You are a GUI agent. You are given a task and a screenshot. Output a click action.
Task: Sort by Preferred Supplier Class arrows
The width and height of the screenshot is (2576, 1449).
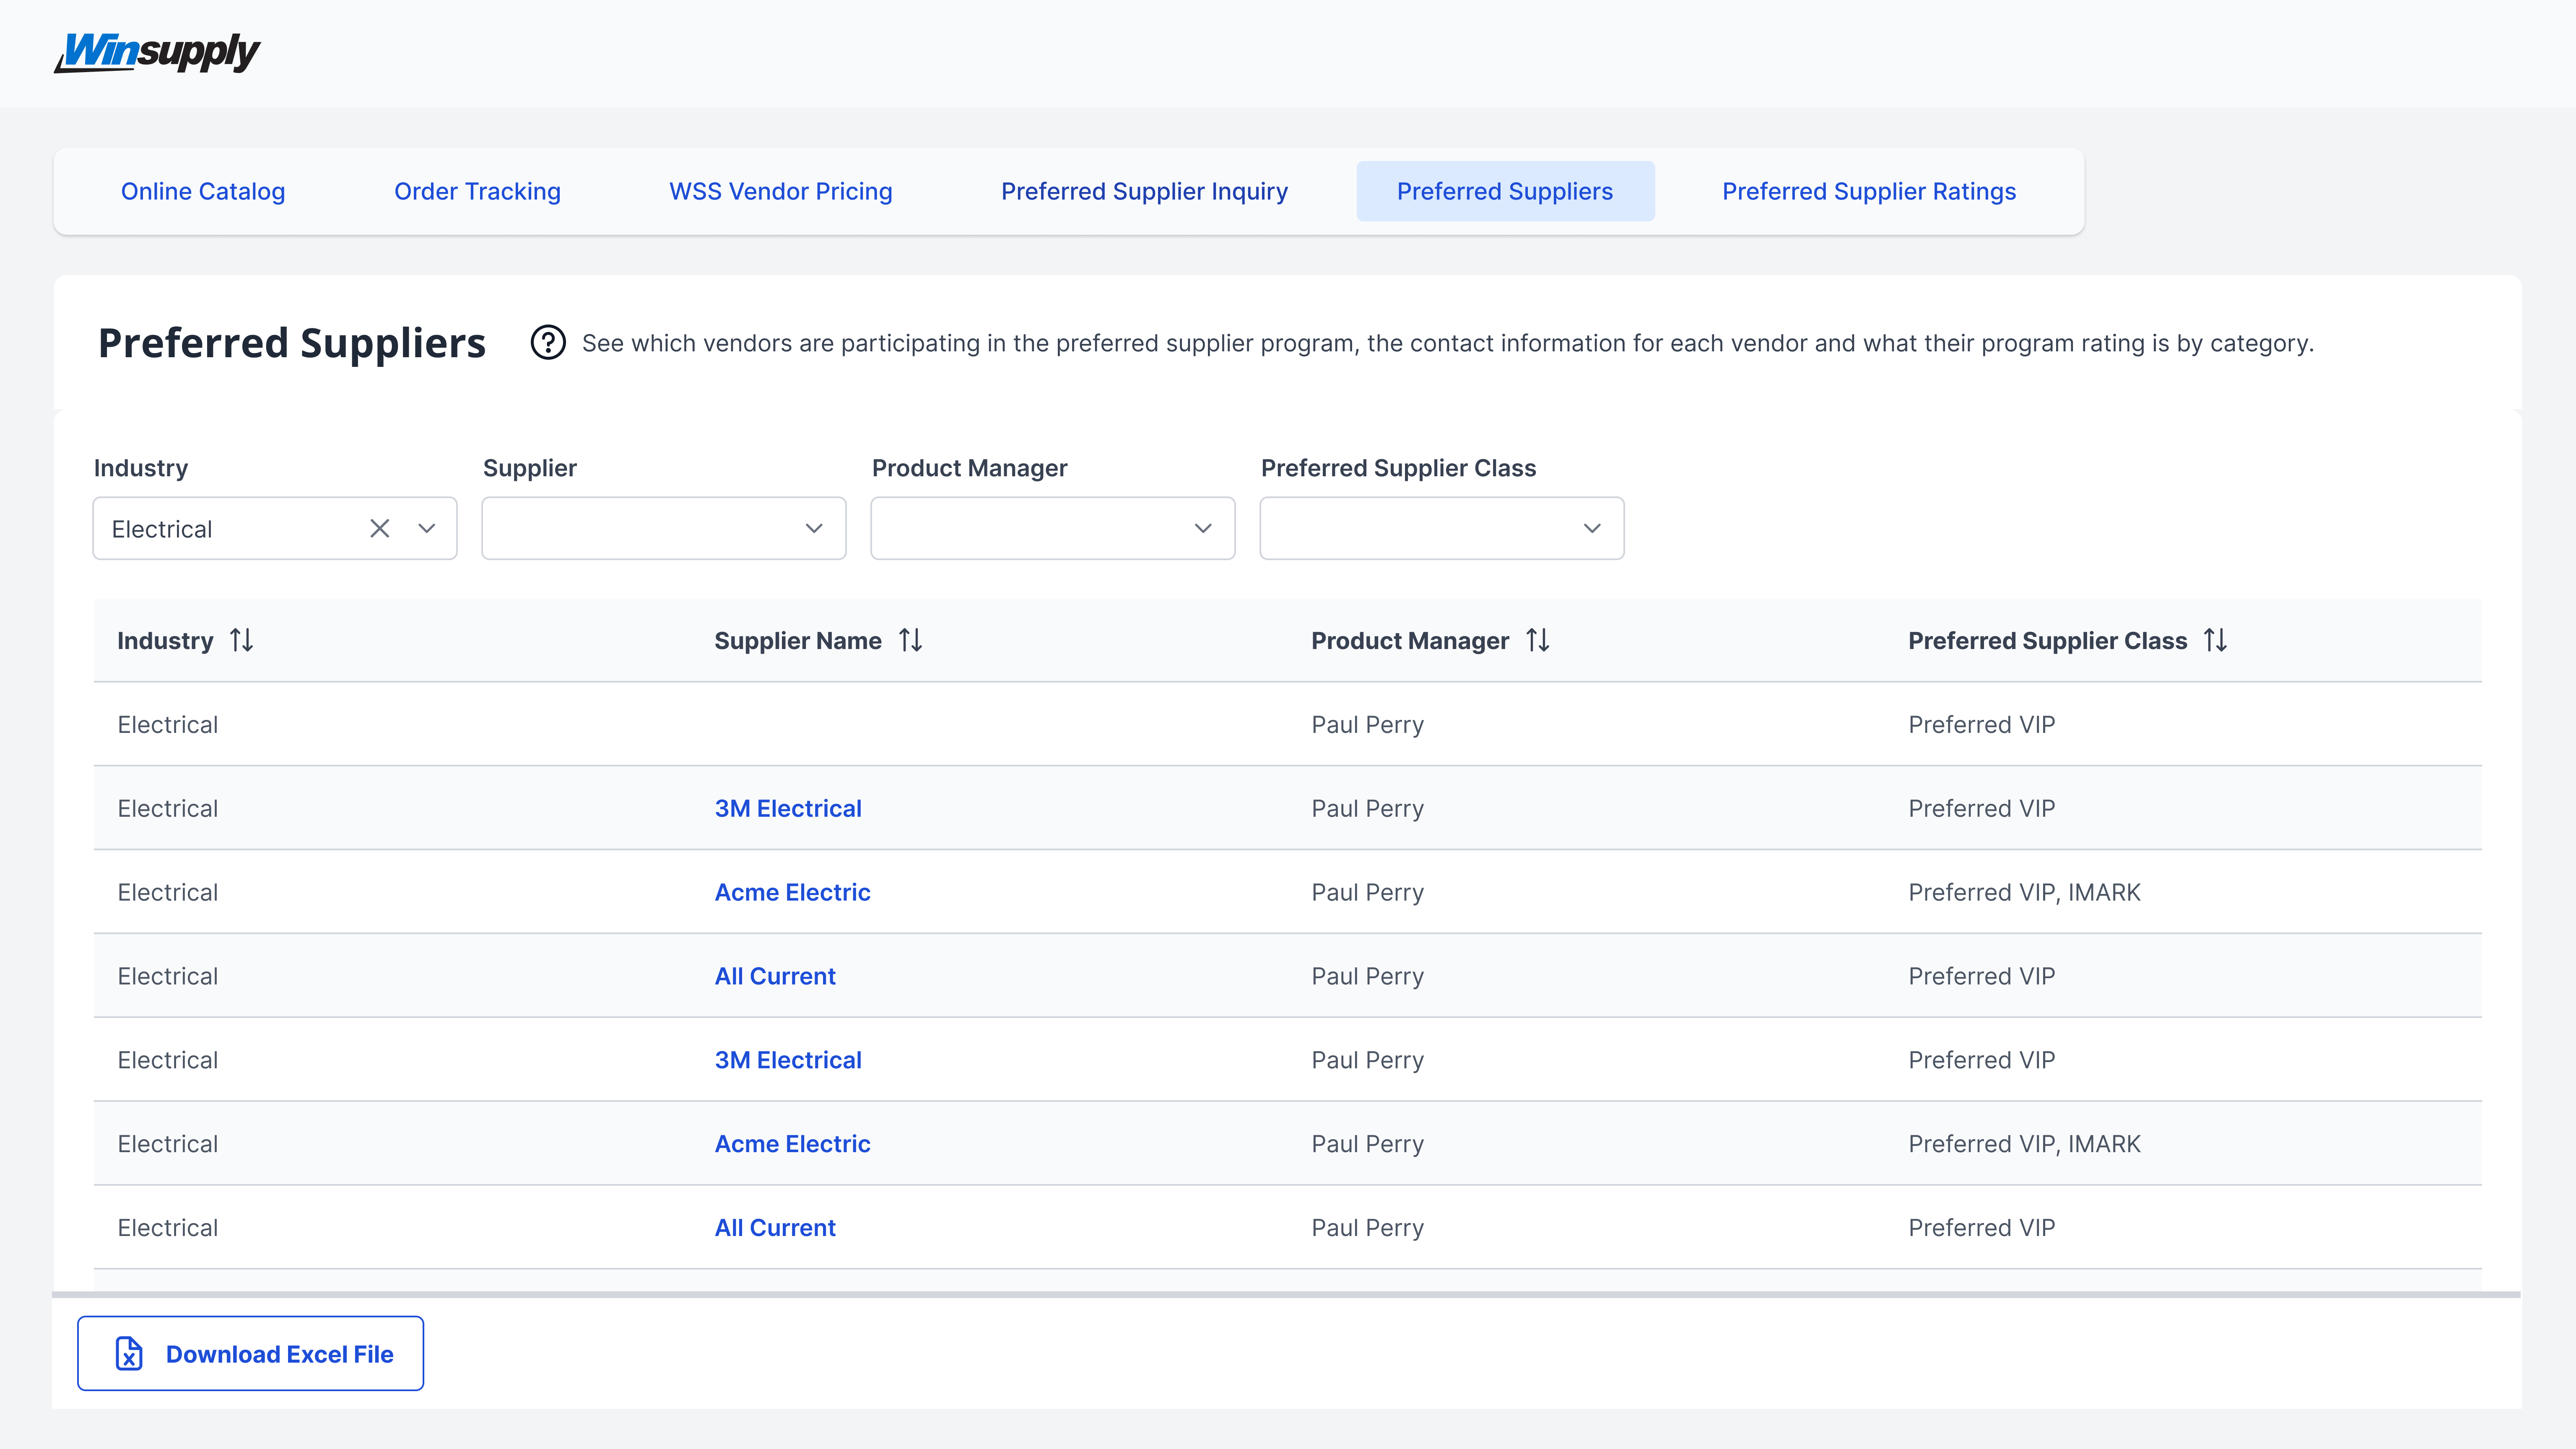click(2215, 640)
